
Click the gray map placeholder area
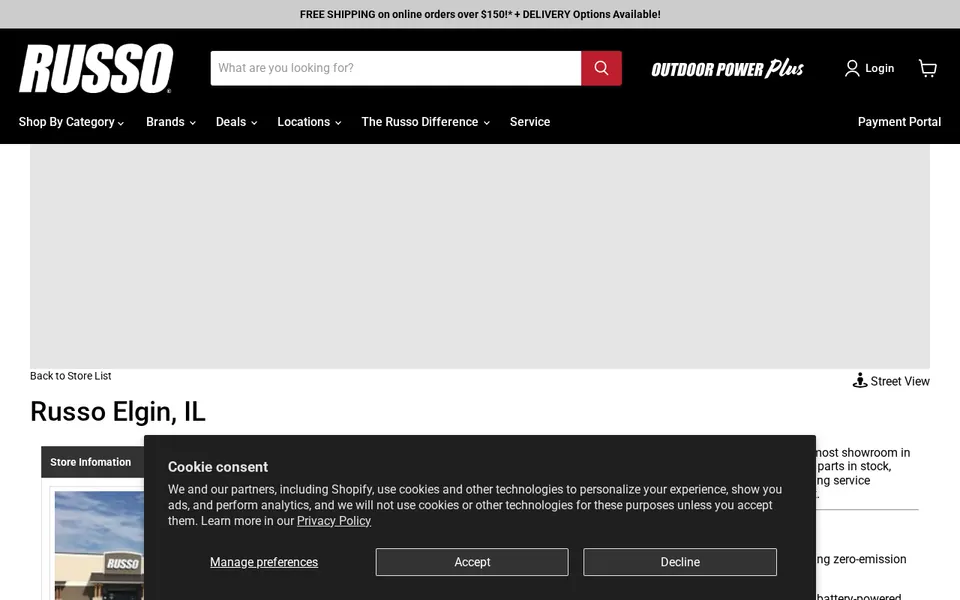point(480,257)
